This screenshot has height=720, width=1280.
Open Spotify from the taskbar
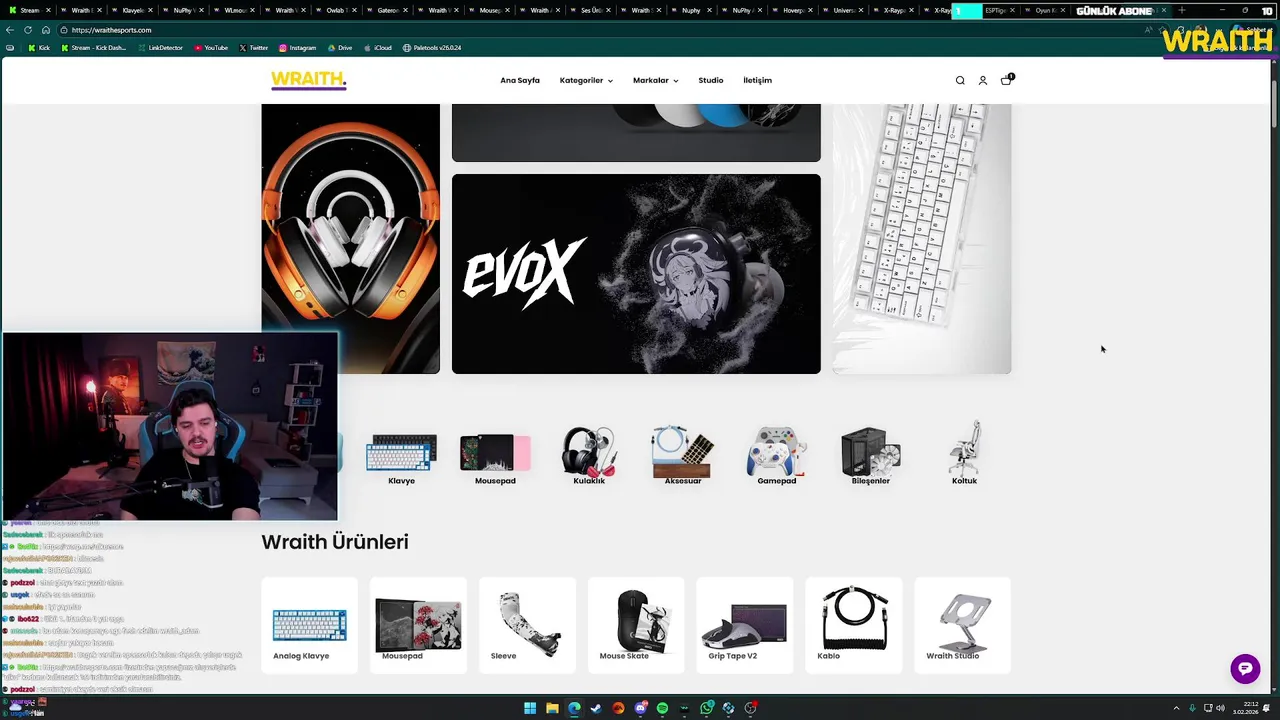point(662,708)
